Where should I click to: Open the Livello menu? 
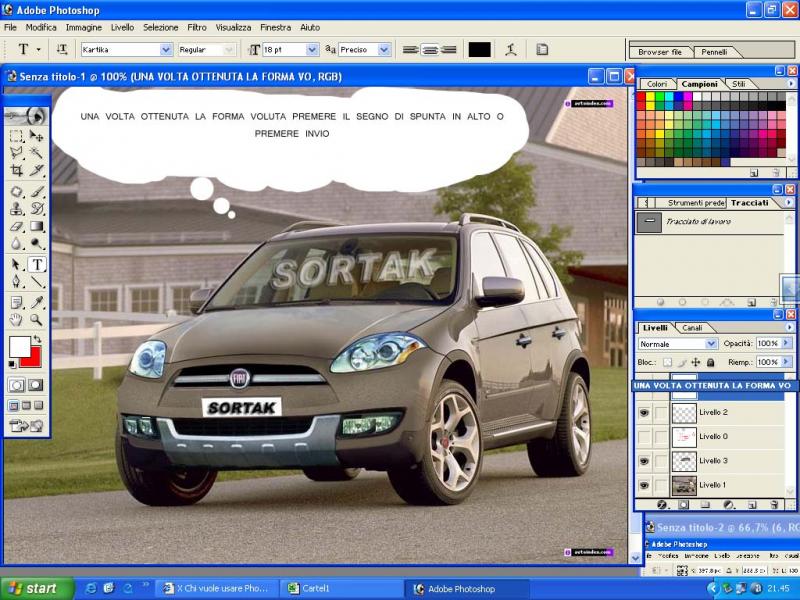tap(122, 28)
